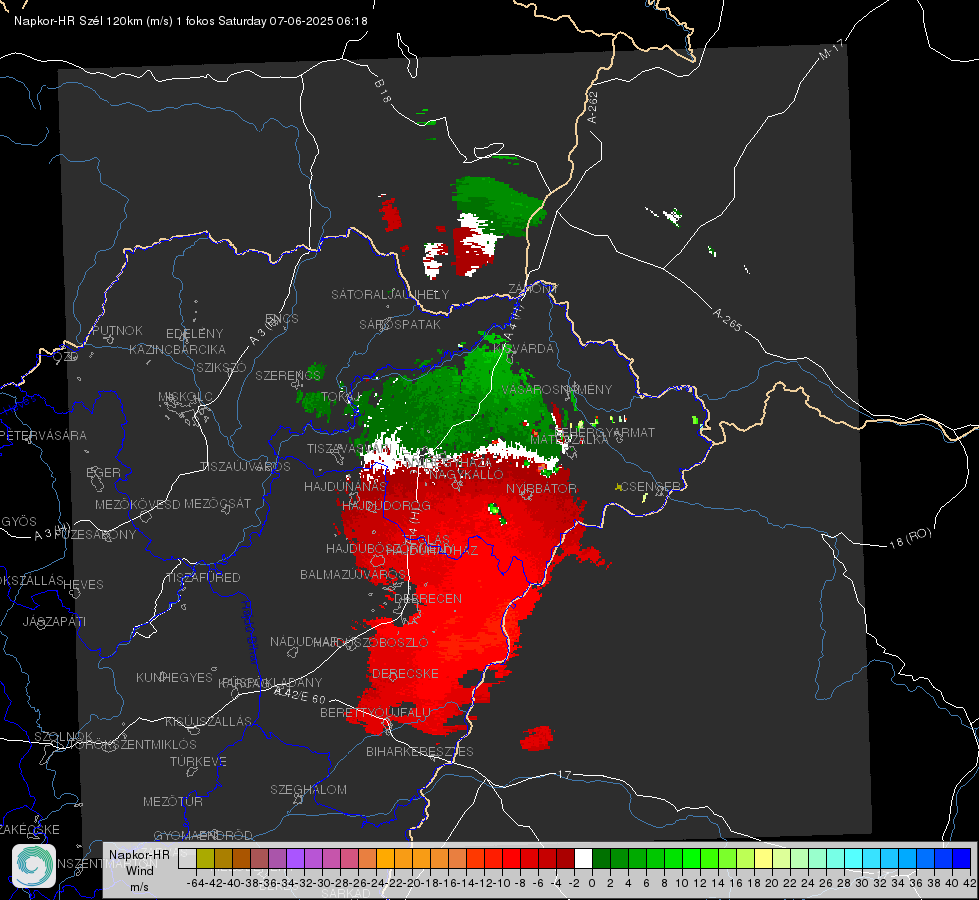Select the EDELÉNY label

[194, 334]
